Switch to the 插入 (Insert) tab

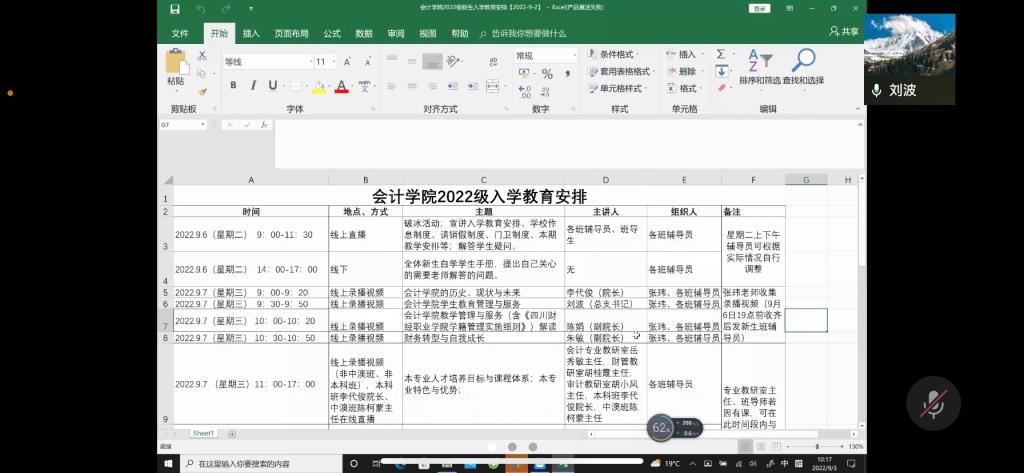[x=251, y=33]
